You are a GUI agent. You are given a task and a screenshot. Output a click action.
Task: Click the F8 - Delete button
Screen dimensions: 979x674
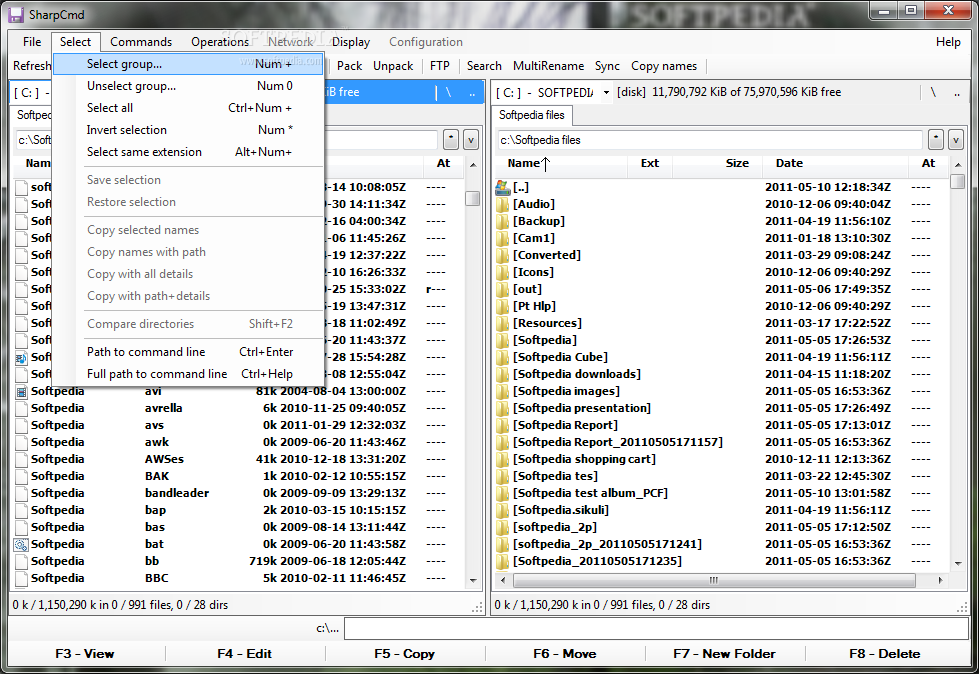pyautogui.click(x=885, y=653)
